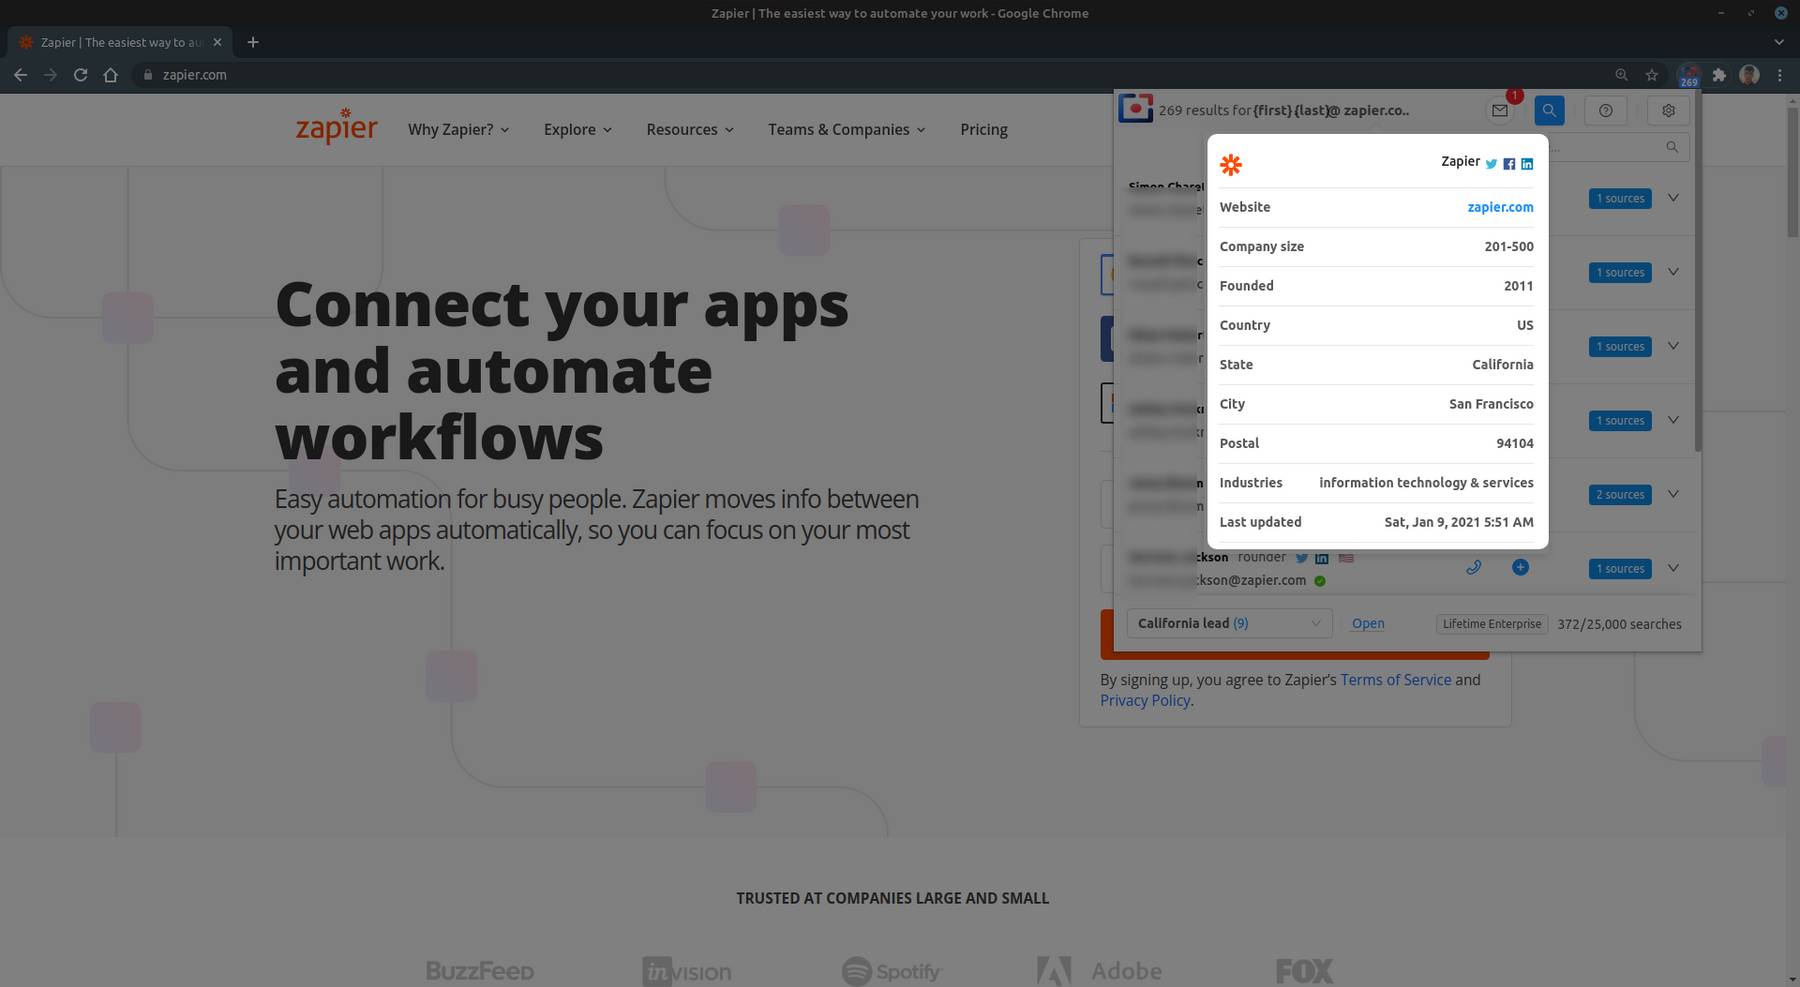Click the magnifier in the panel search field
Viewport: 1800px width, 987px height.
1672,147
